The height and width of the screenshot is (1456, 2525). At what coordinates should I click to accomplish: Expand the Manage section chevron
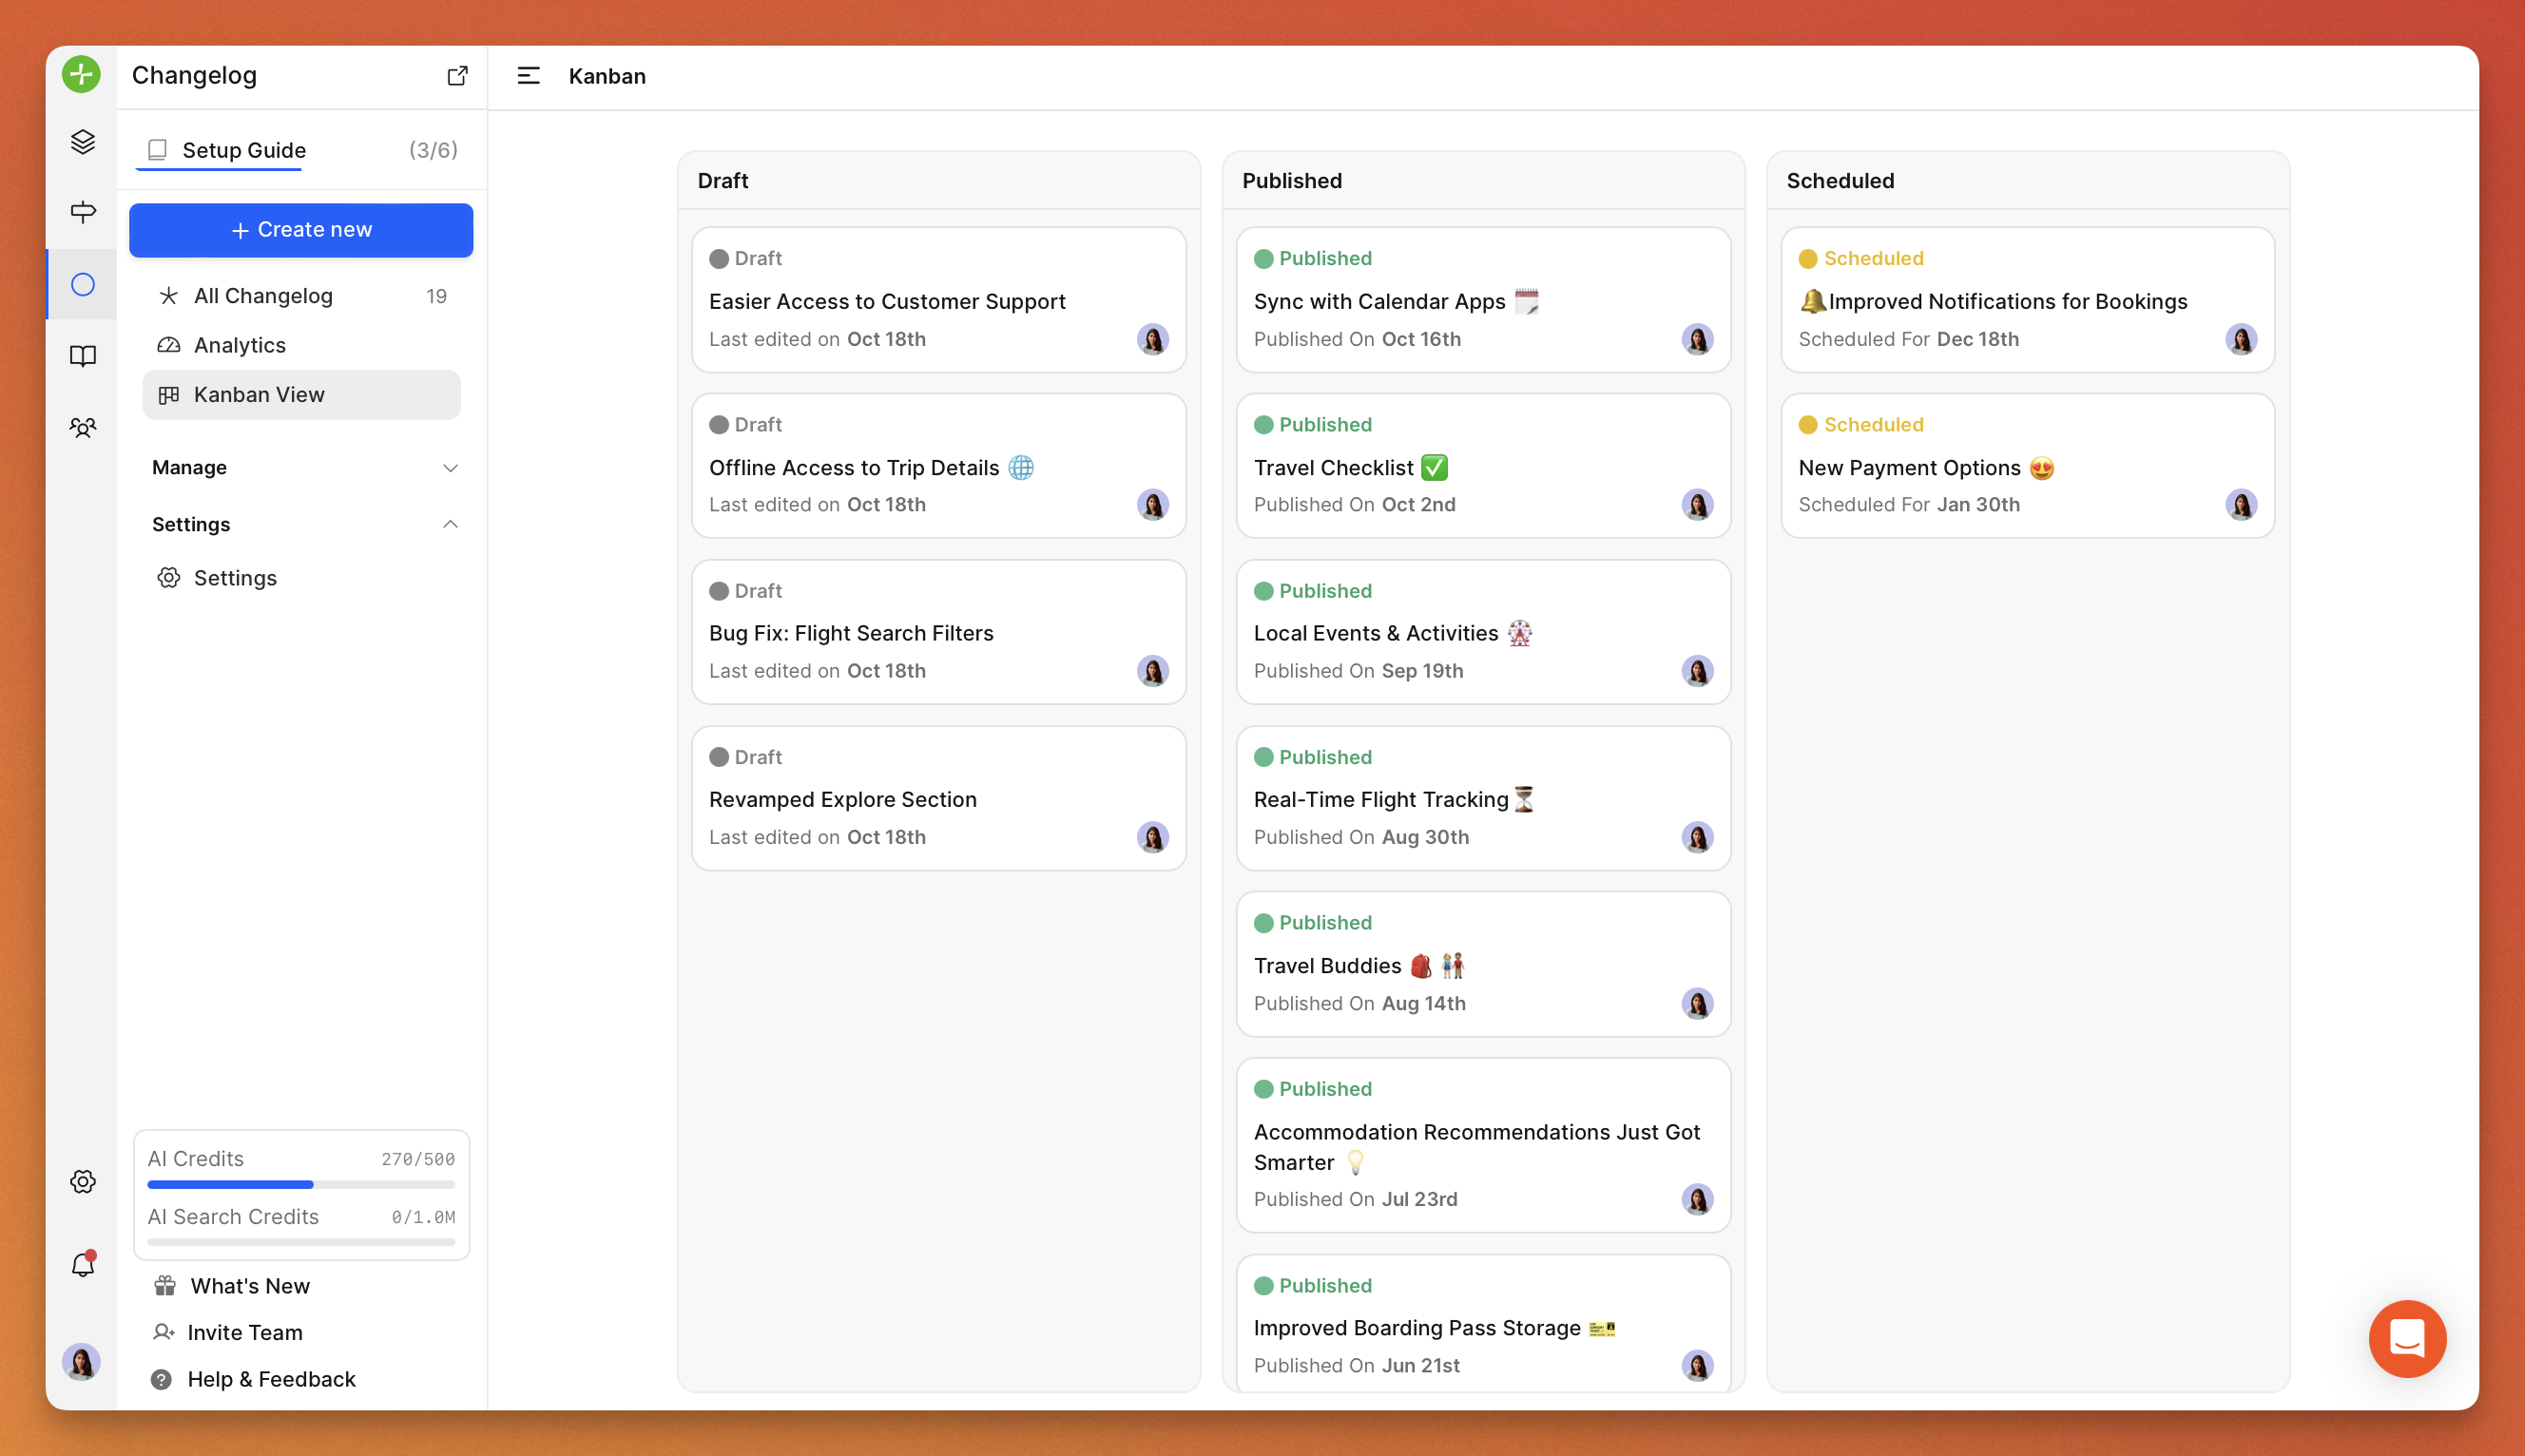[x=450, y=467]
